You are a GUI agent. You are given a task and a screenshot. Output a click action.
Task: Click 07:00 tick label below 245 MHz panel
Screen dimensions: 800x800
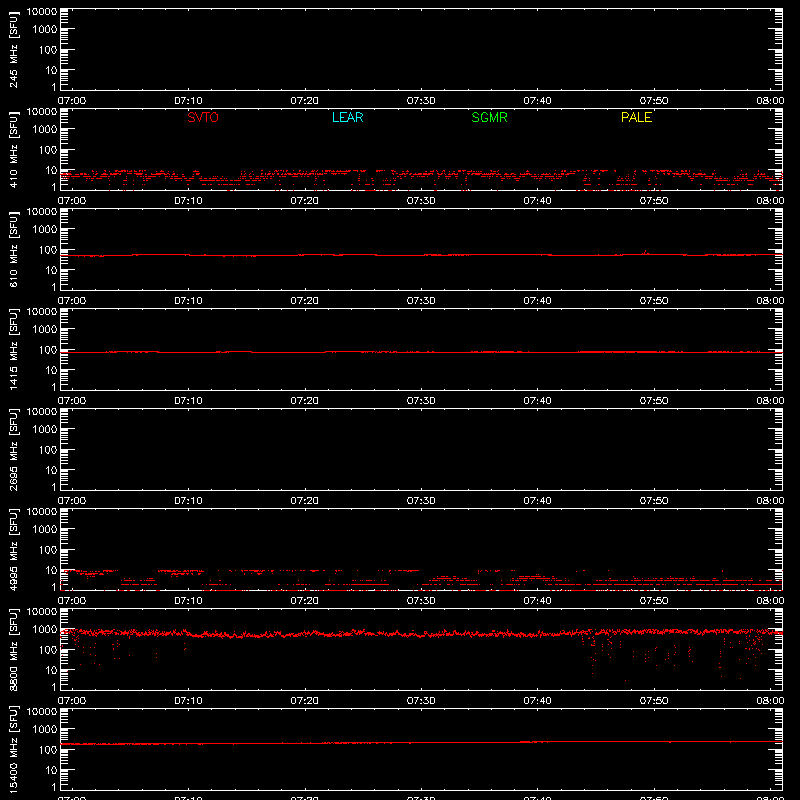(72, 101)
